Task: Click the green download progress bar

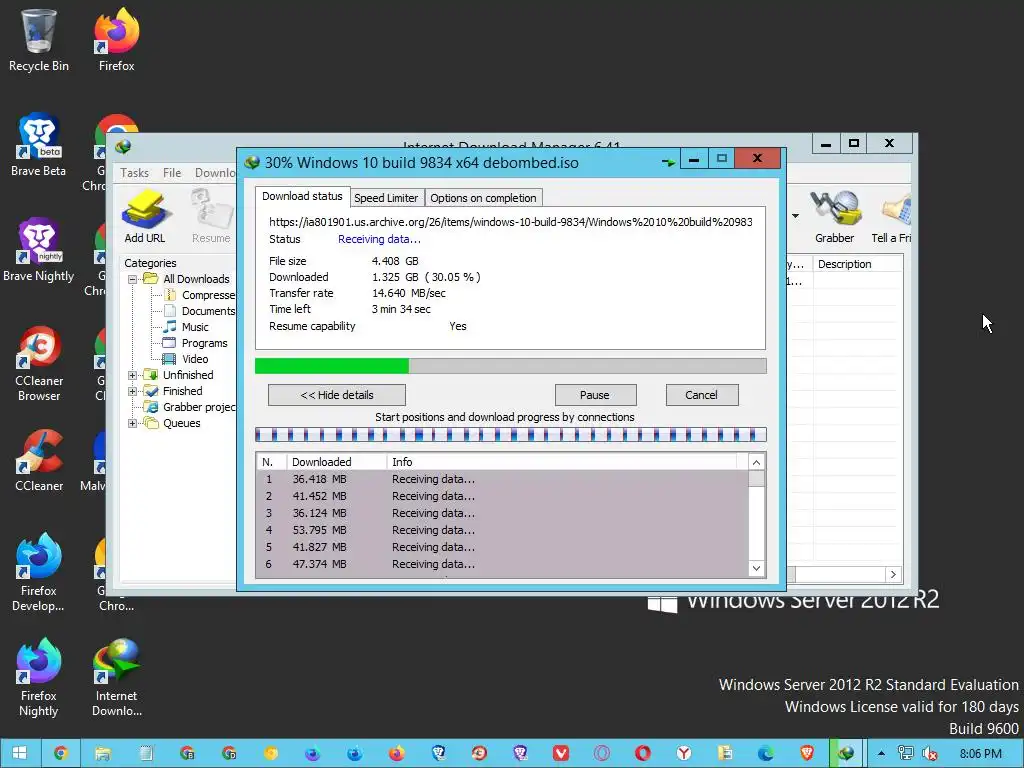Action: [x=511, y=366]
